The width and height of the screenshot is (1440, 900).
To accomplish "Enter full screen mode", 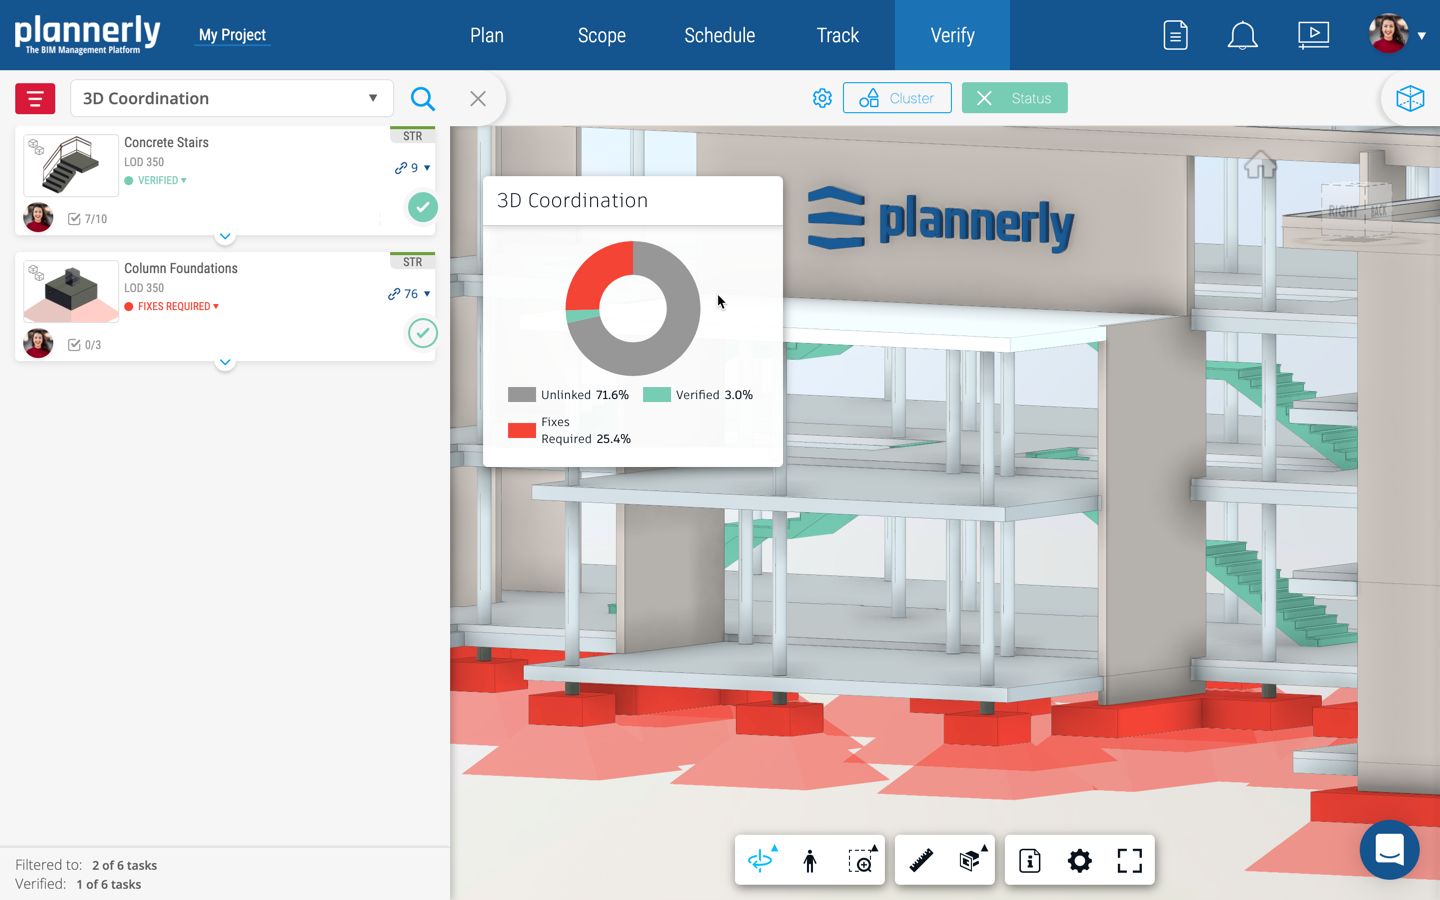I will point(1130,860).
